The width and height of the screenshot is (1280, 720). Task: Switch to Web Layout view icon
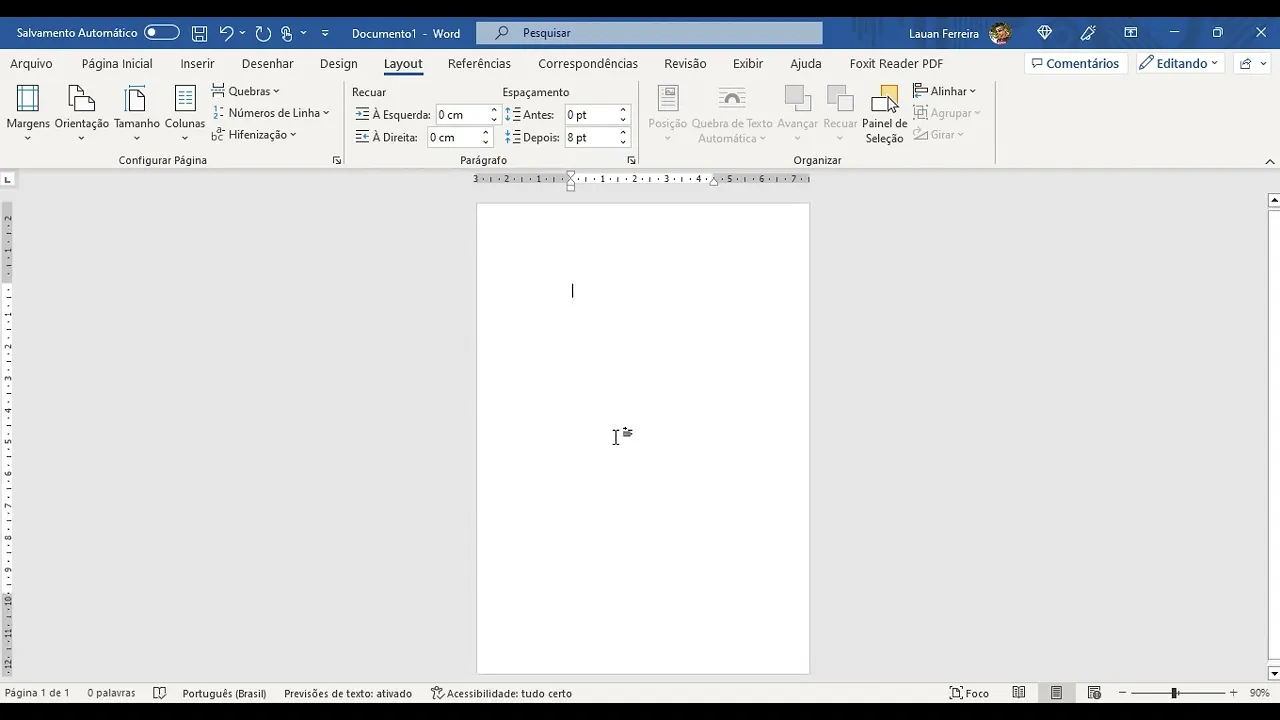(x=1094, y=693)
